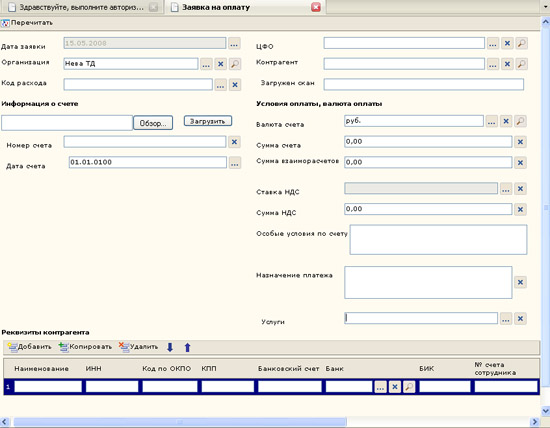Click the magnifier icon beside ЦФО field
Image resolution: width=550 pixels, height=428 pixels.
(522, 44)
